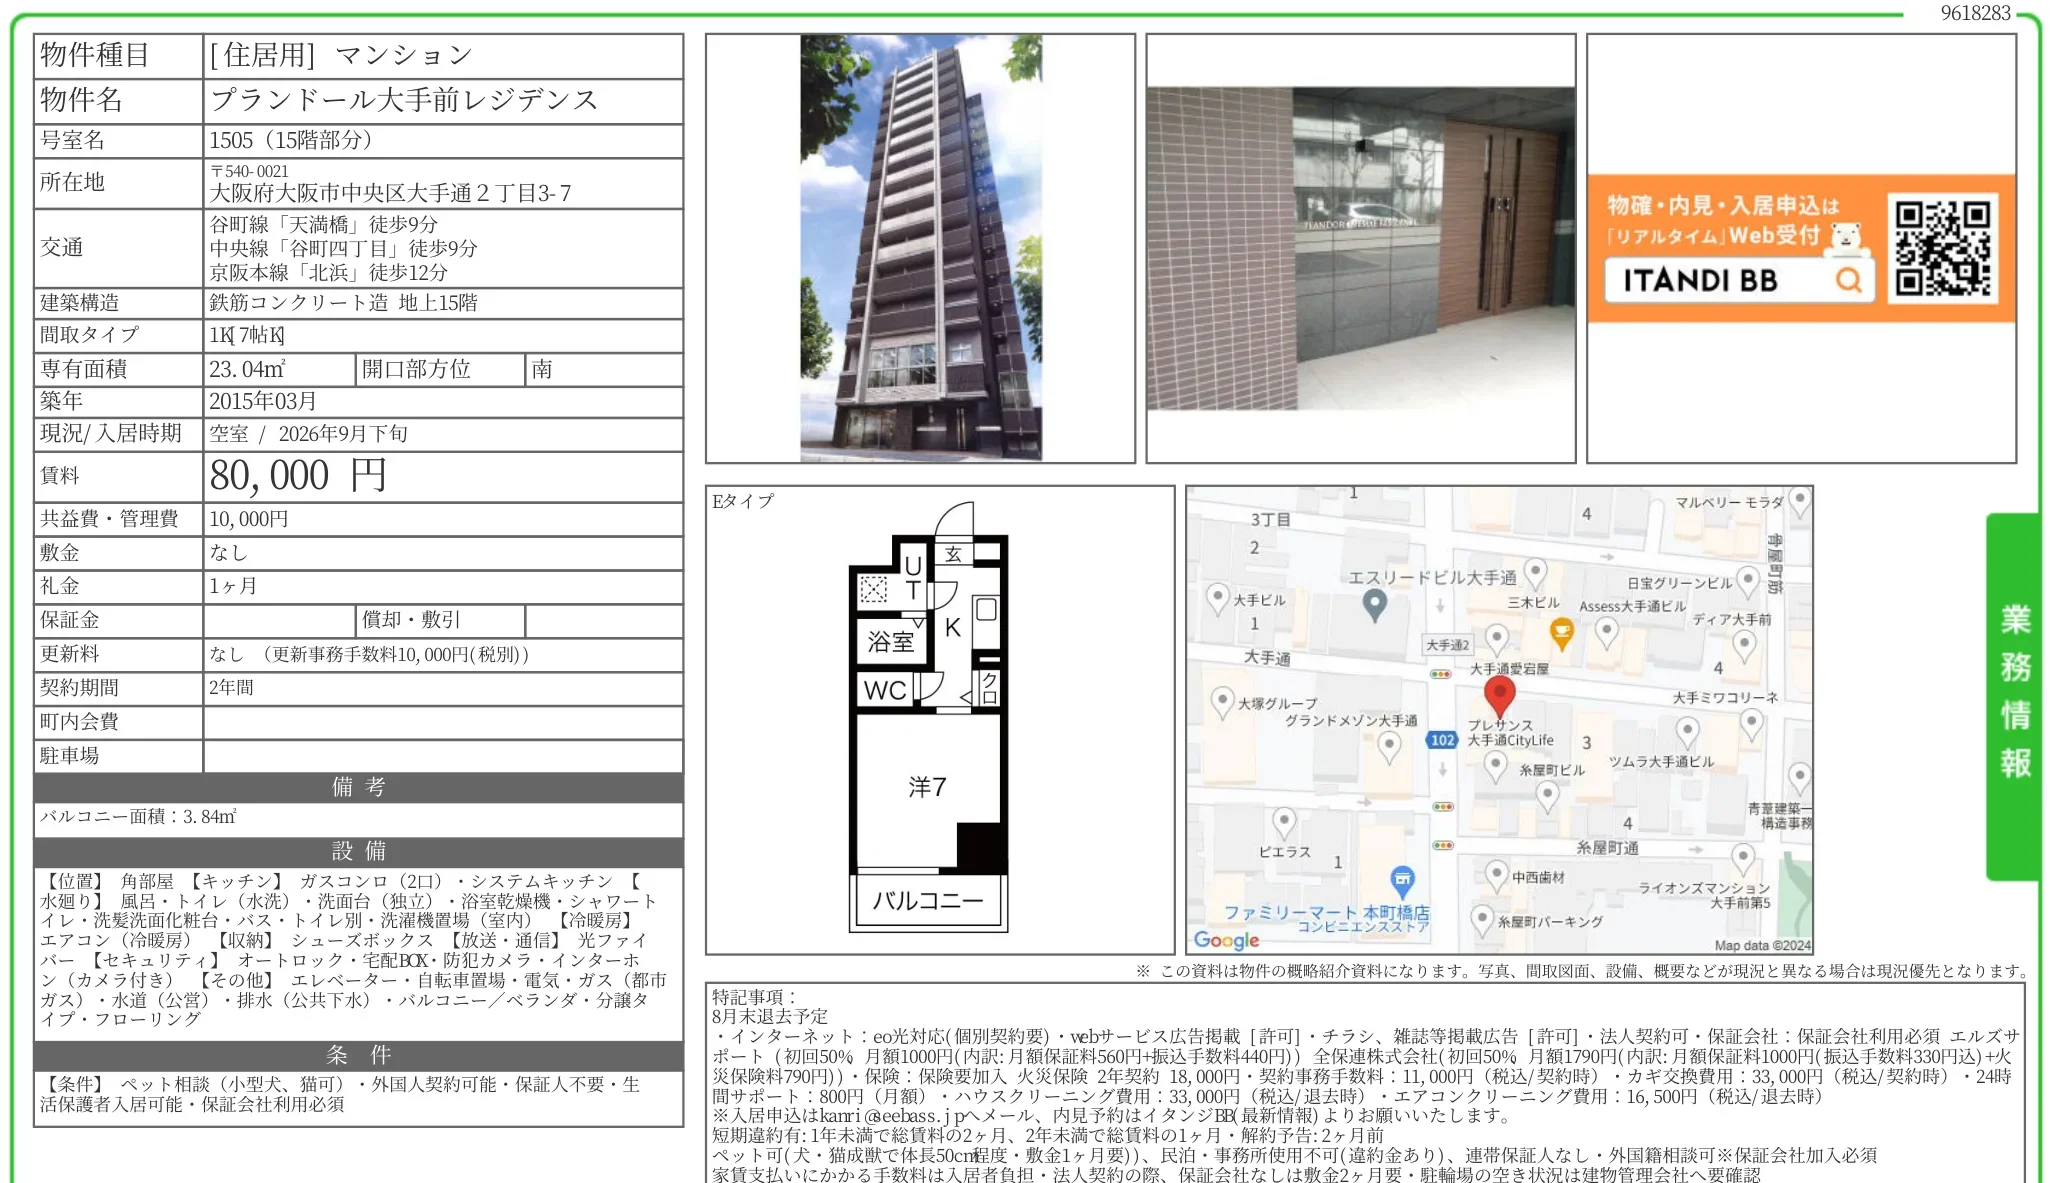Screen dimensions: 2056x1183
Task: Open the QR code in ITANDI banner
Action: (1942, 249)
